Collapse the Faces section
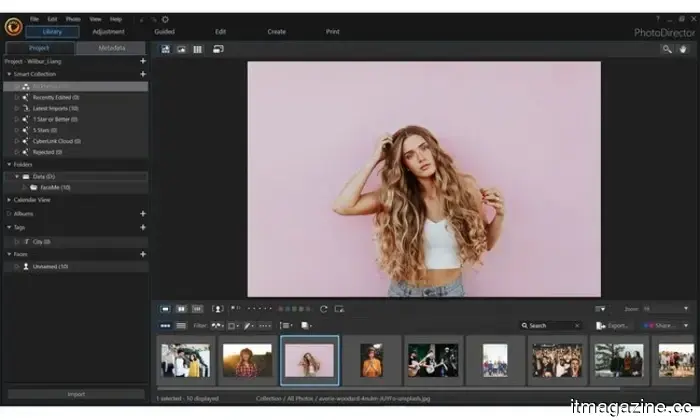Image resolution: width=700 pixels, height=420 pixels. pos(9,254)
